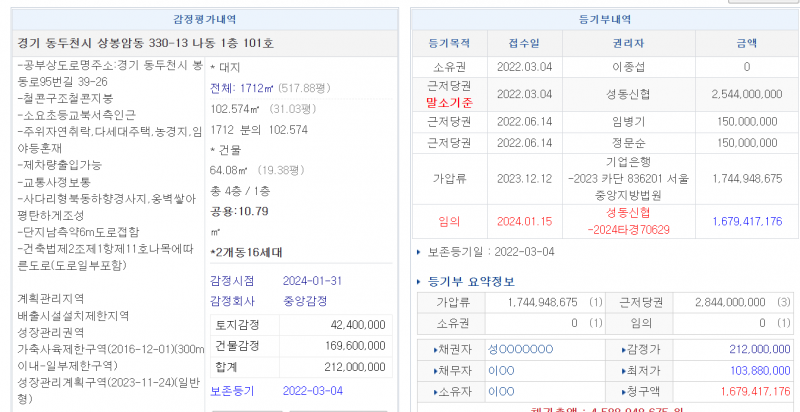
Task: Click the blue 감정회사 label
Action: [x=233, y=300]
